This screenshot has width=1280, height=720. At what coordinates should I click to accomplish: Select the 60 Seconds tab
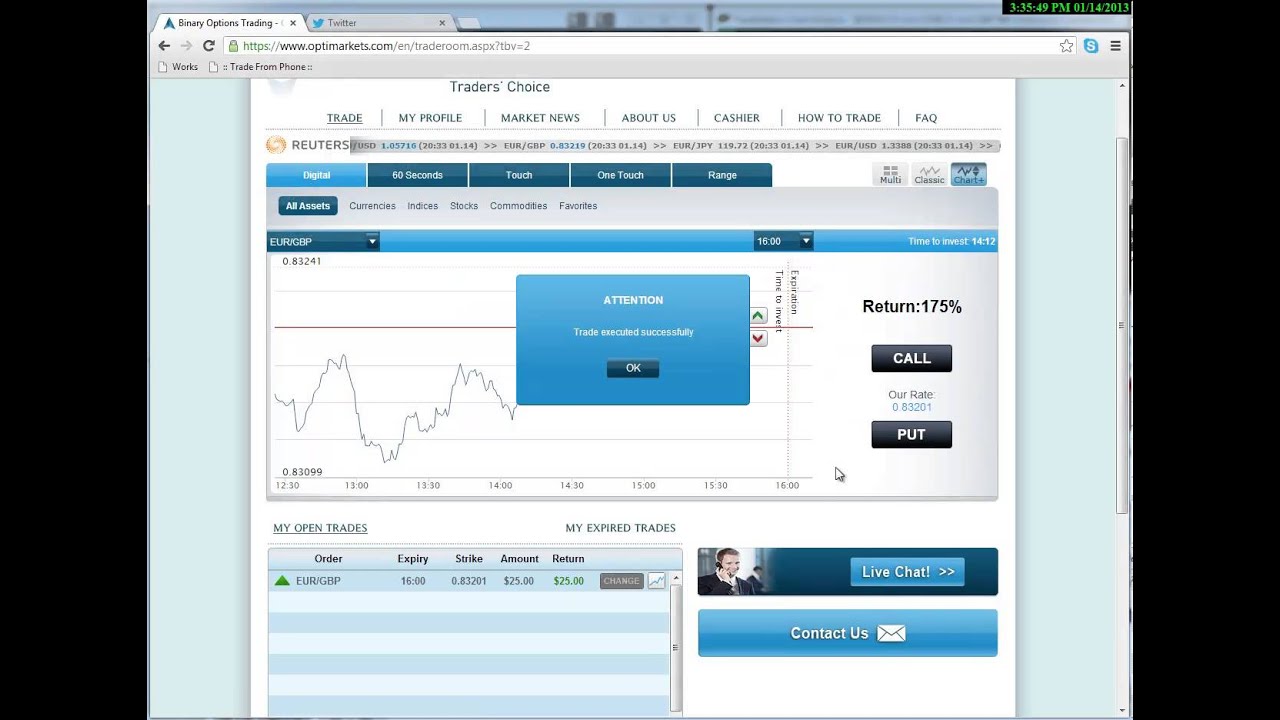pos(417,175)
